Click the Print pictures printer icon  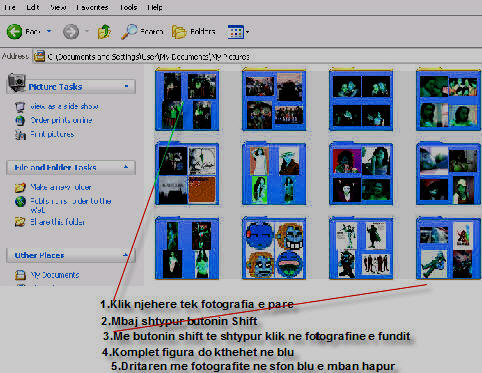pyautogui.click(x=20, y=134)
